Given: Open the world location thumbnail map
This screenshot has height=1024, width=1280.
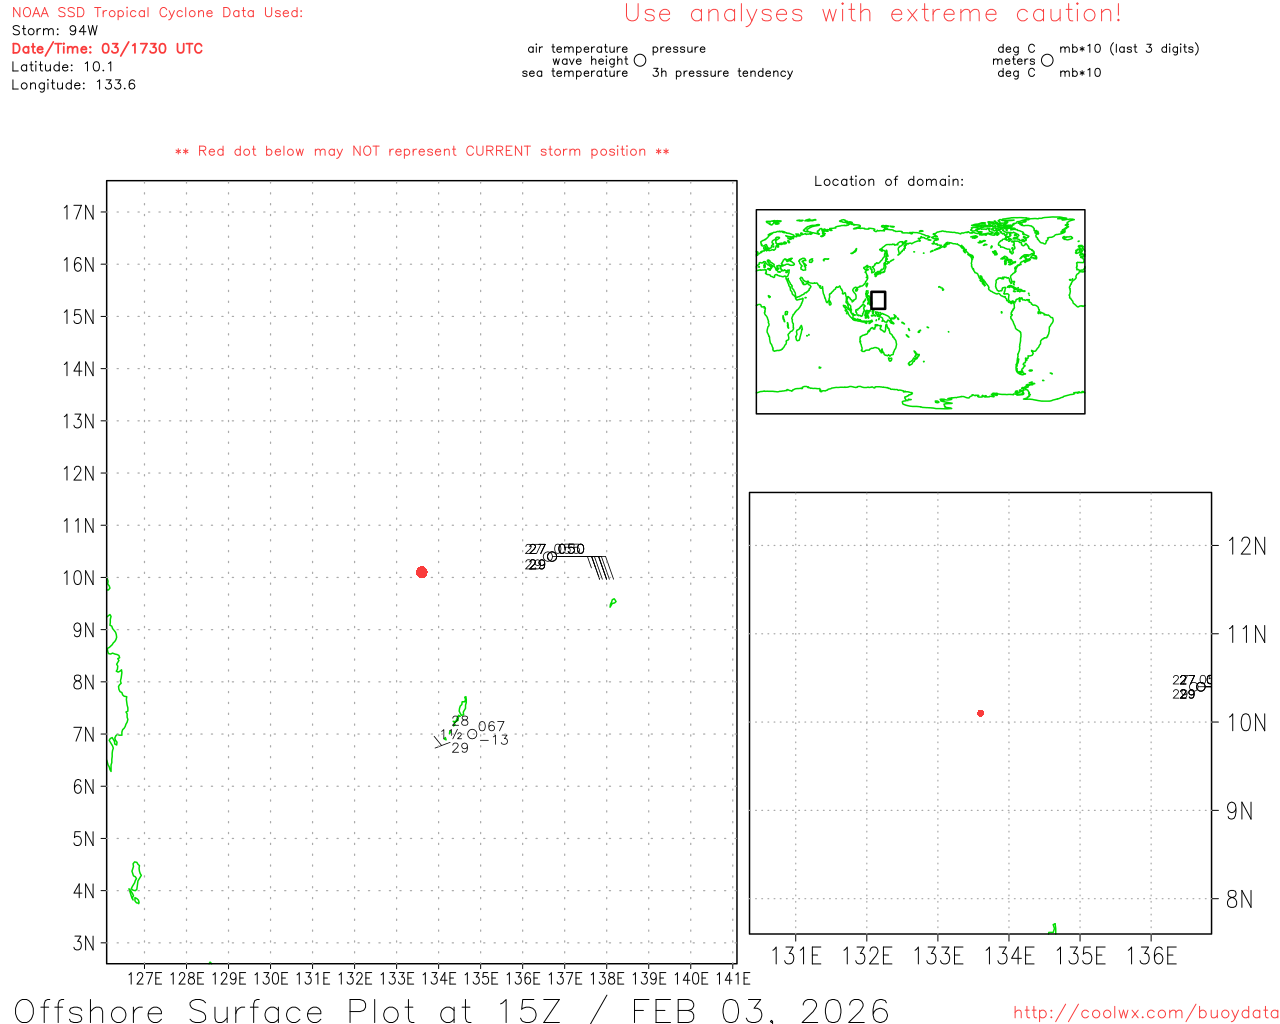Looking at the screenshot, I should pos(920,312).
